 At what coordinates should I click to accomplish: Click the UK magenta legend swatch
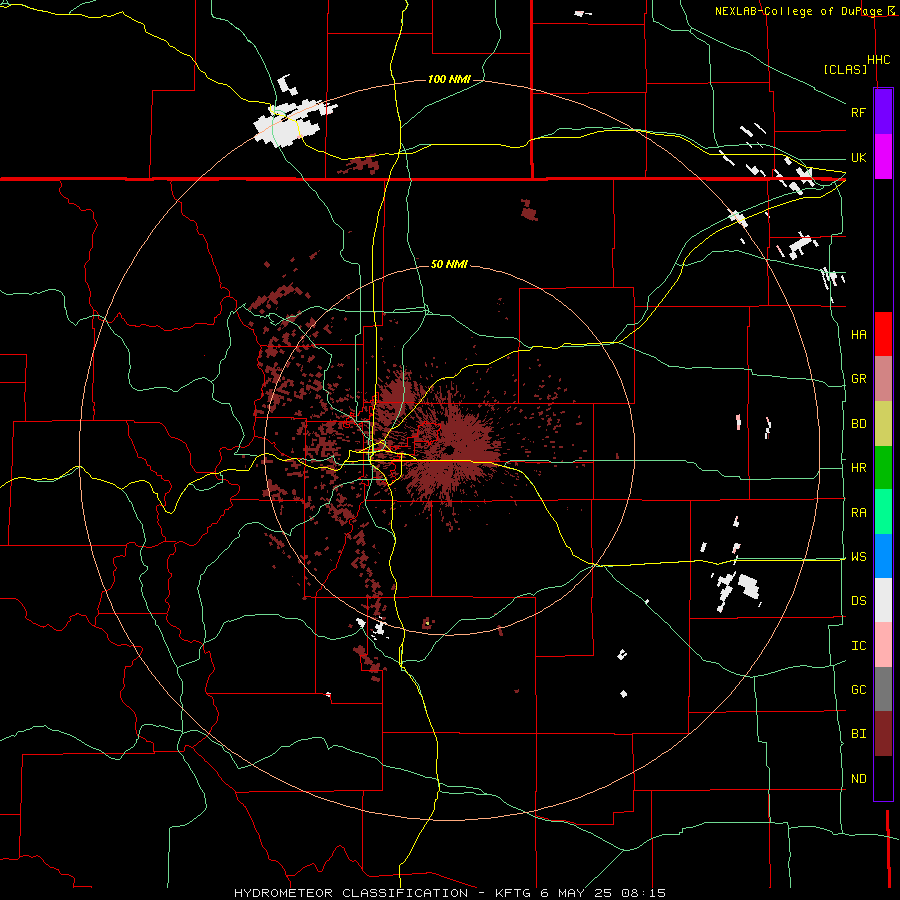point(883,157)
